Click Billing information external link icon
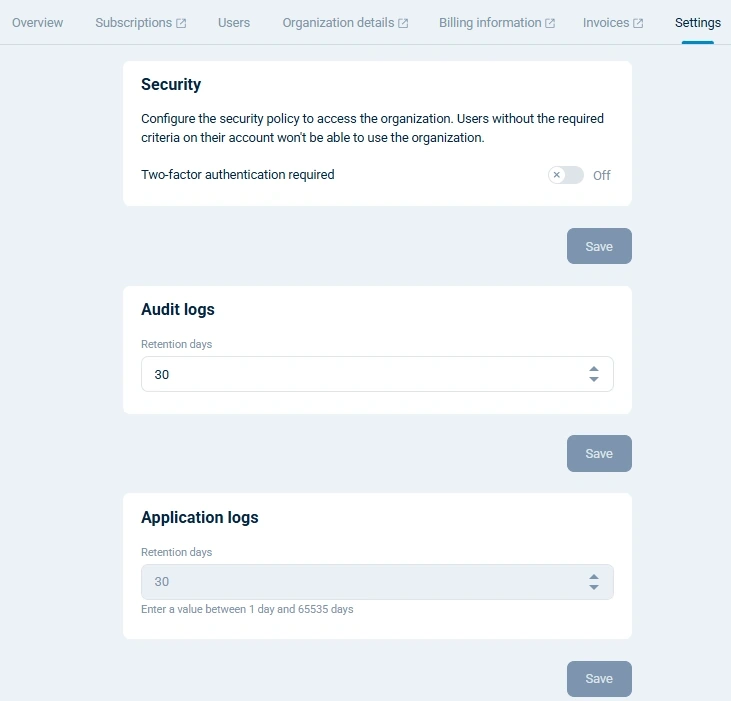Image resolution: width=731 pixels, height=701 pixels. (x=550, y=23)
